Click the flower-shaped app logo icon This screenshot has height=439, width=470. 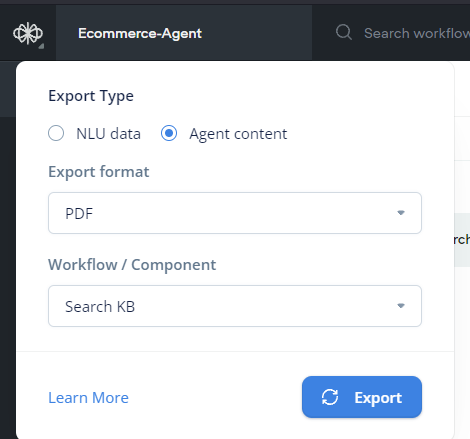[x=28, y=33]
